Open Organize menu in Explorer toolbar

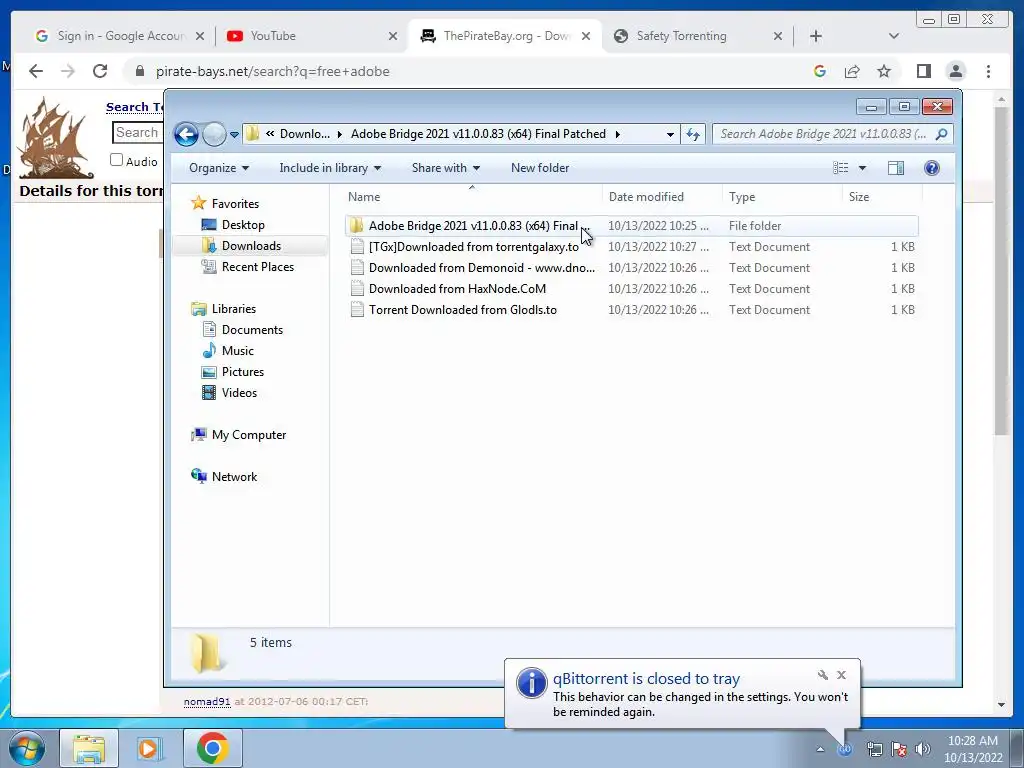[x=219, y=168]
